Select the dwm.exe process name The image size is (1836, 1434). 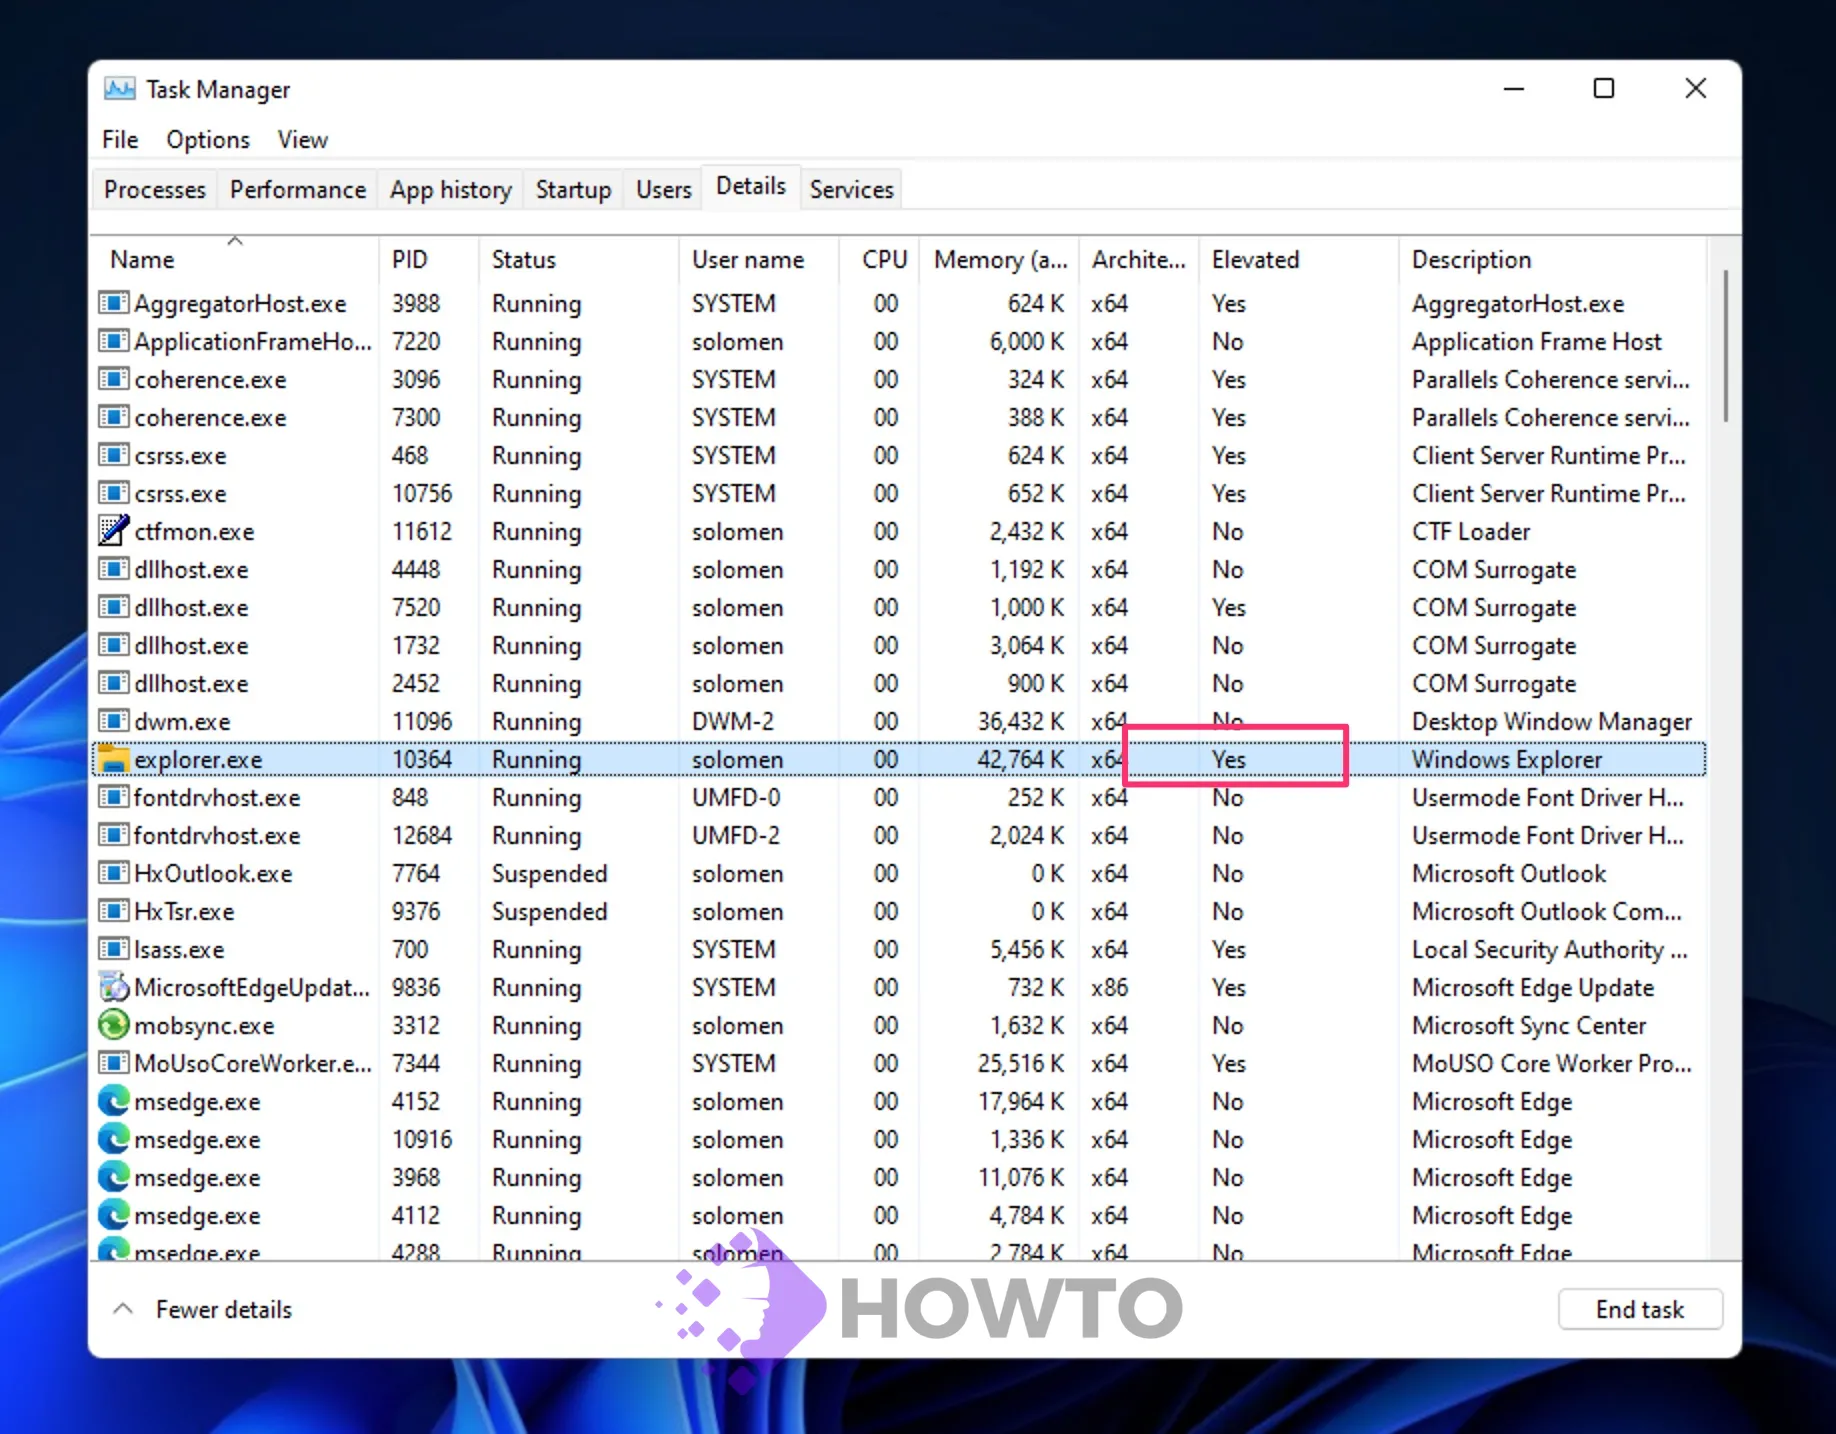coord(182,722)
